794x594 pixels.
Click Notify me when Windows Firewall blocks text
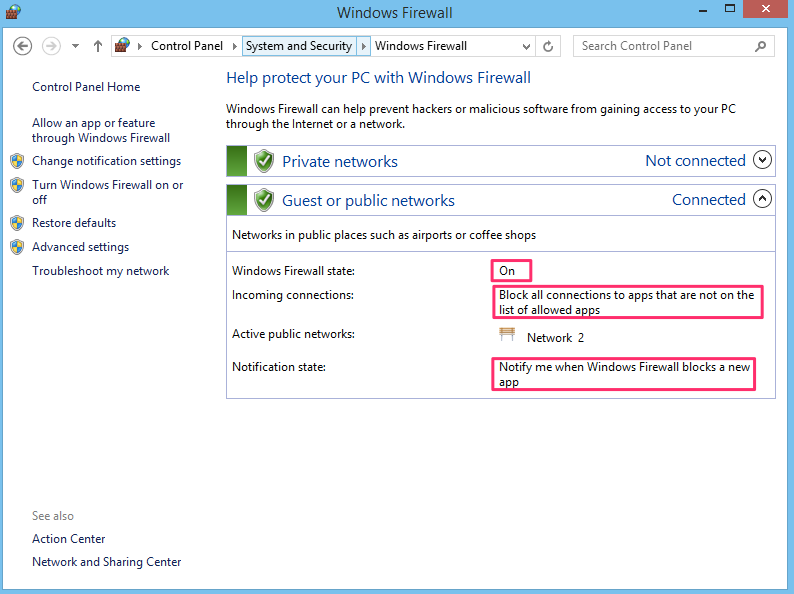point(624,374)
